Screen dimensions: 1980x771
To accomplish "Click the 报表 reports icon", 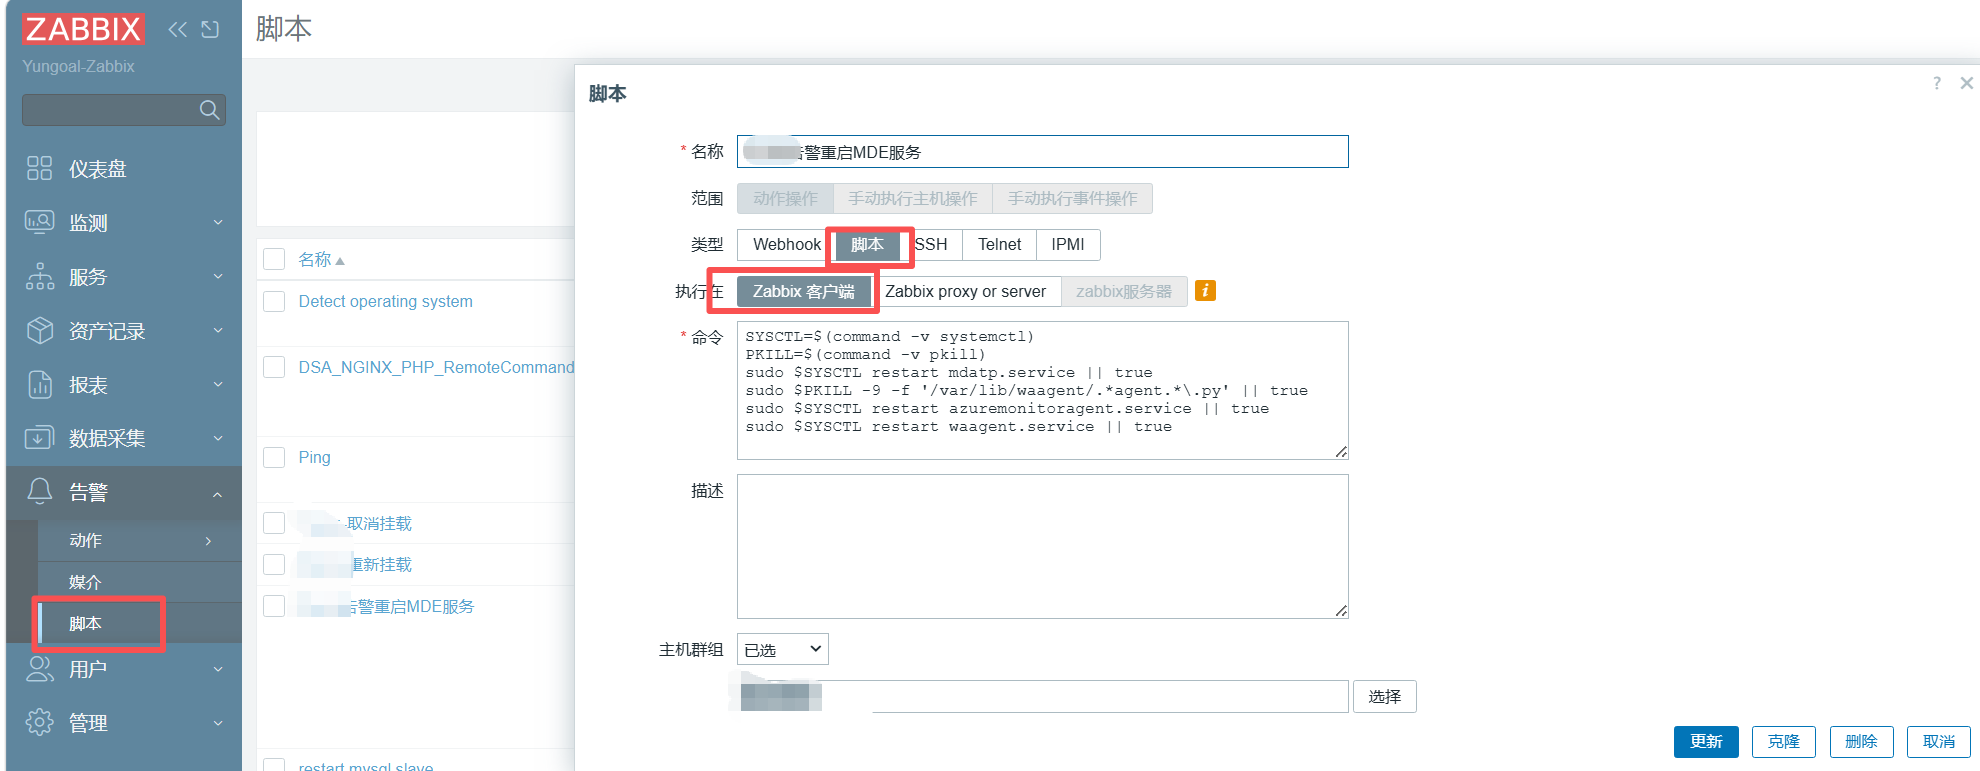I will click(39, 384).
